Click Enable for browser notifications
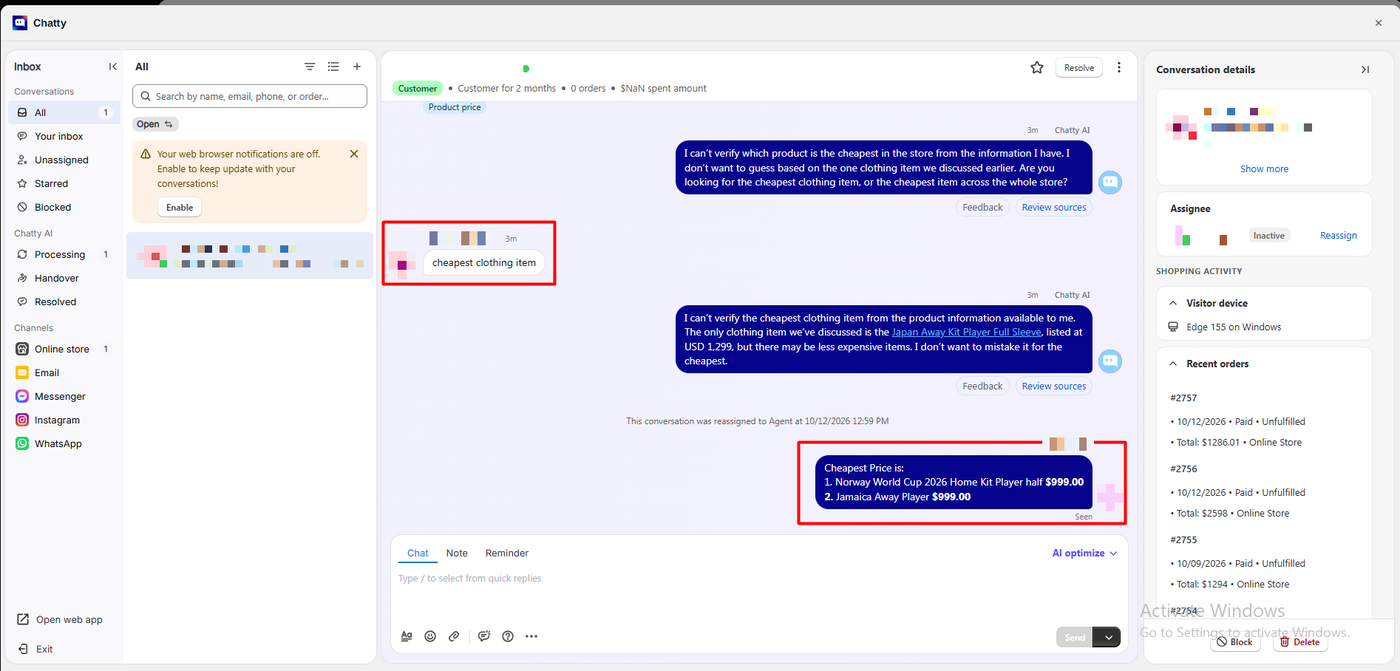Image resolution: width=1400 pixels, height=671 pixels. [180, 207]
